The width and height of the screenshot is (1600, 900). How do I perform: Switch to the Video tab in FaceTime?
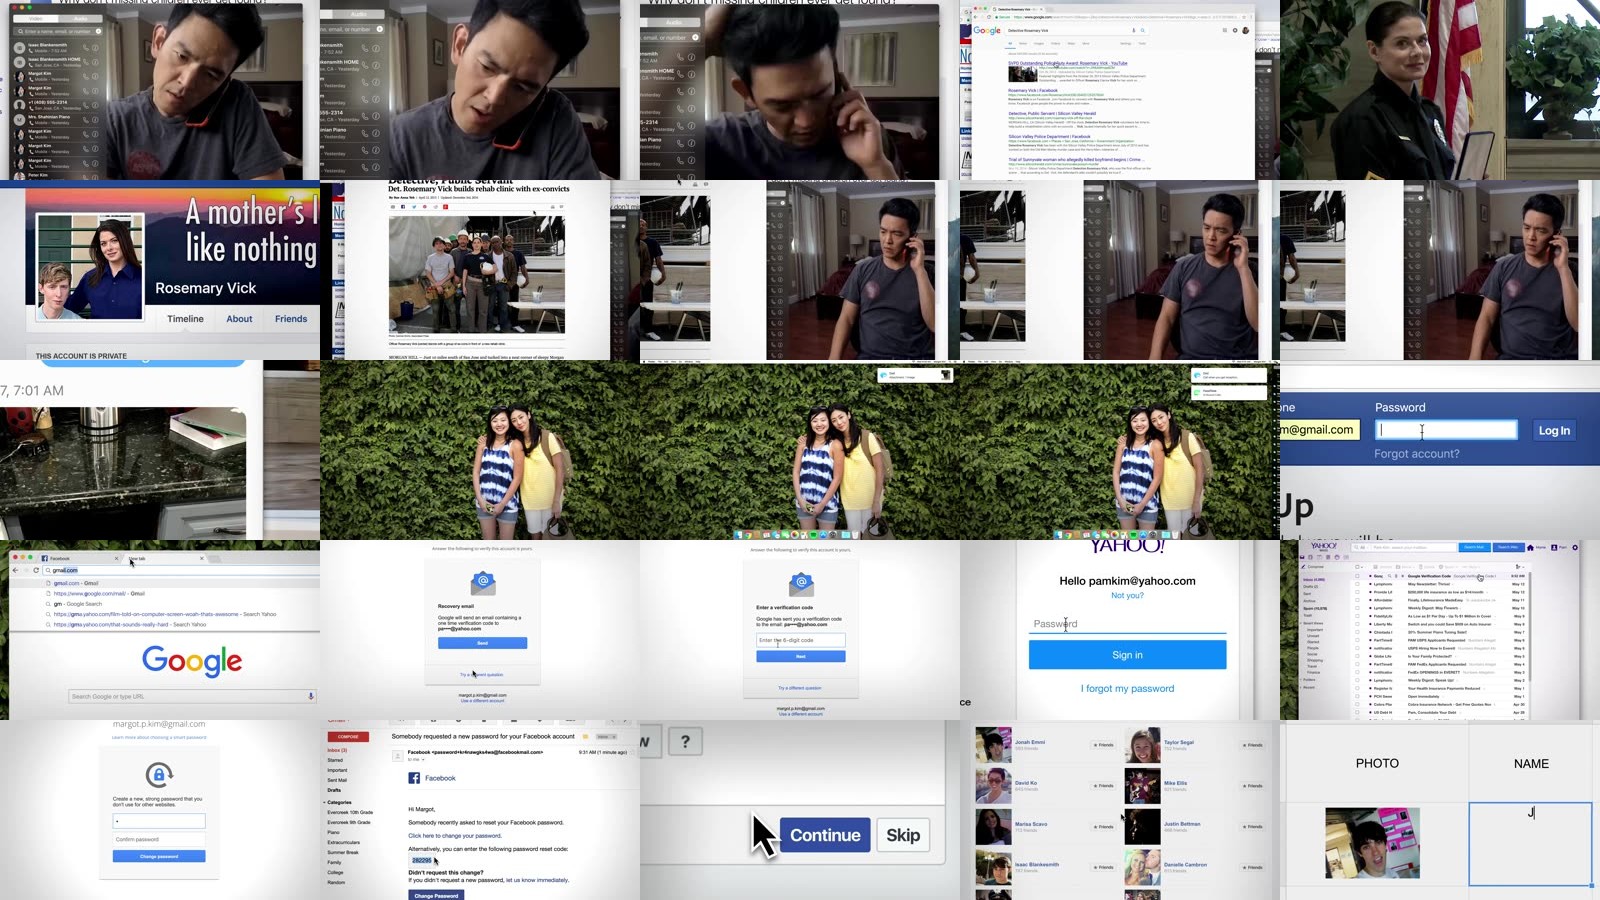36,19
